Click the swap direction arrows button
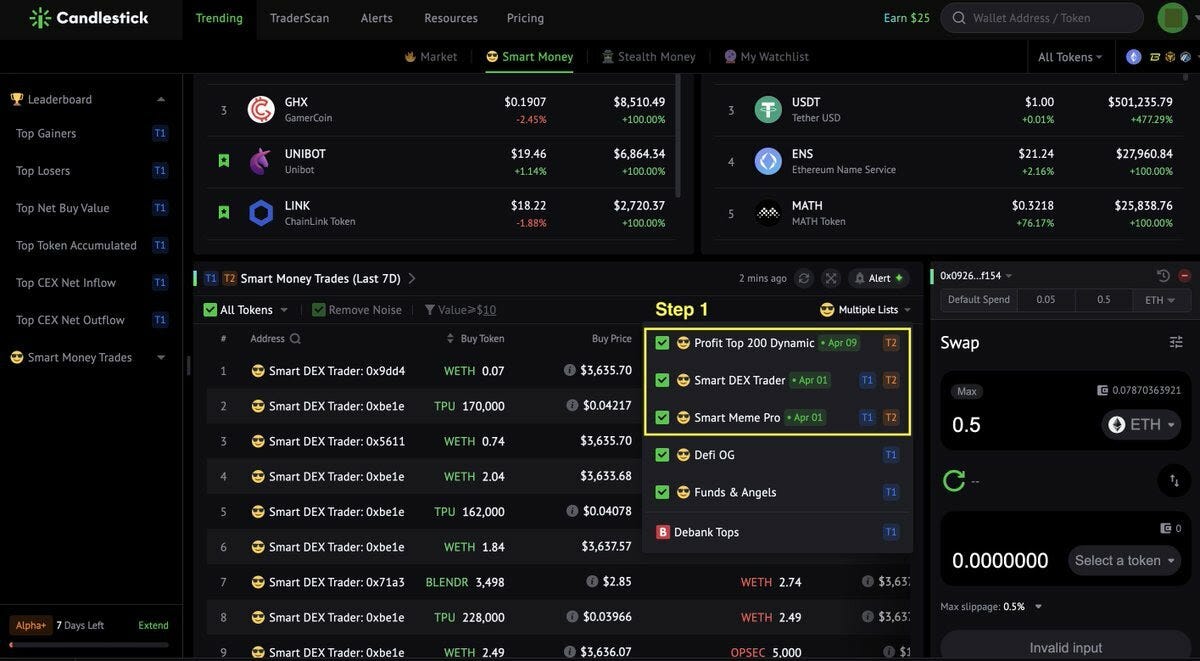This screenshot has width=1200, height=661. pos(1174,481)
